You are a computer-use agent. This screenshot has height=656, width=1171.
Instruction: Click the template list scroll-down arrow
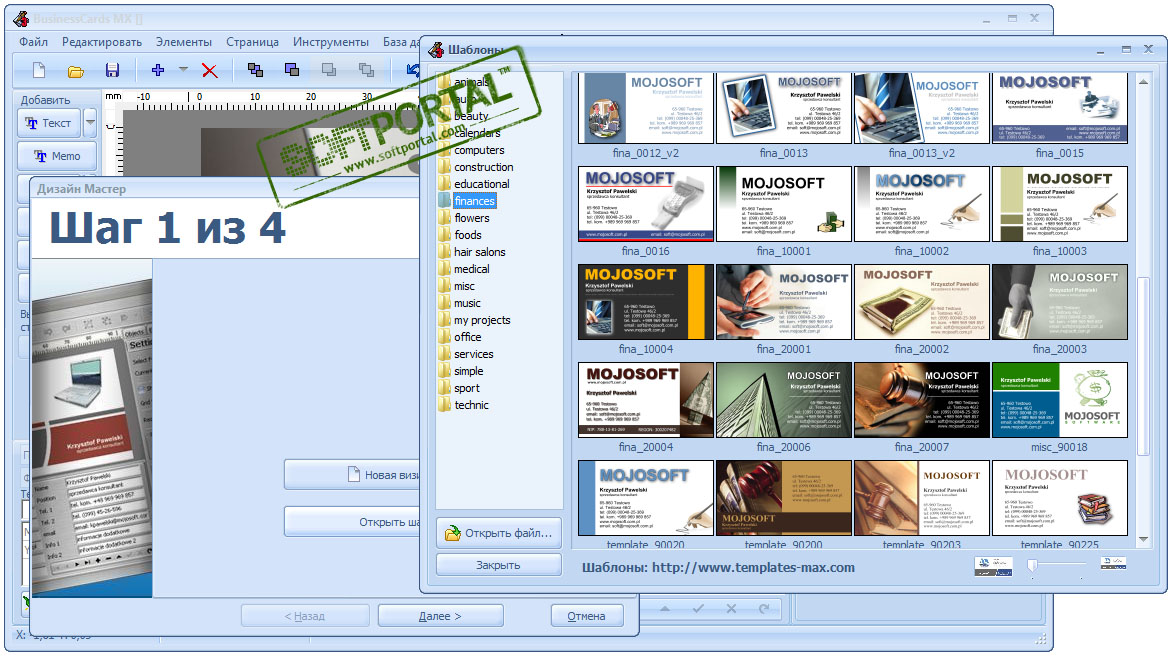(1143, 539)
